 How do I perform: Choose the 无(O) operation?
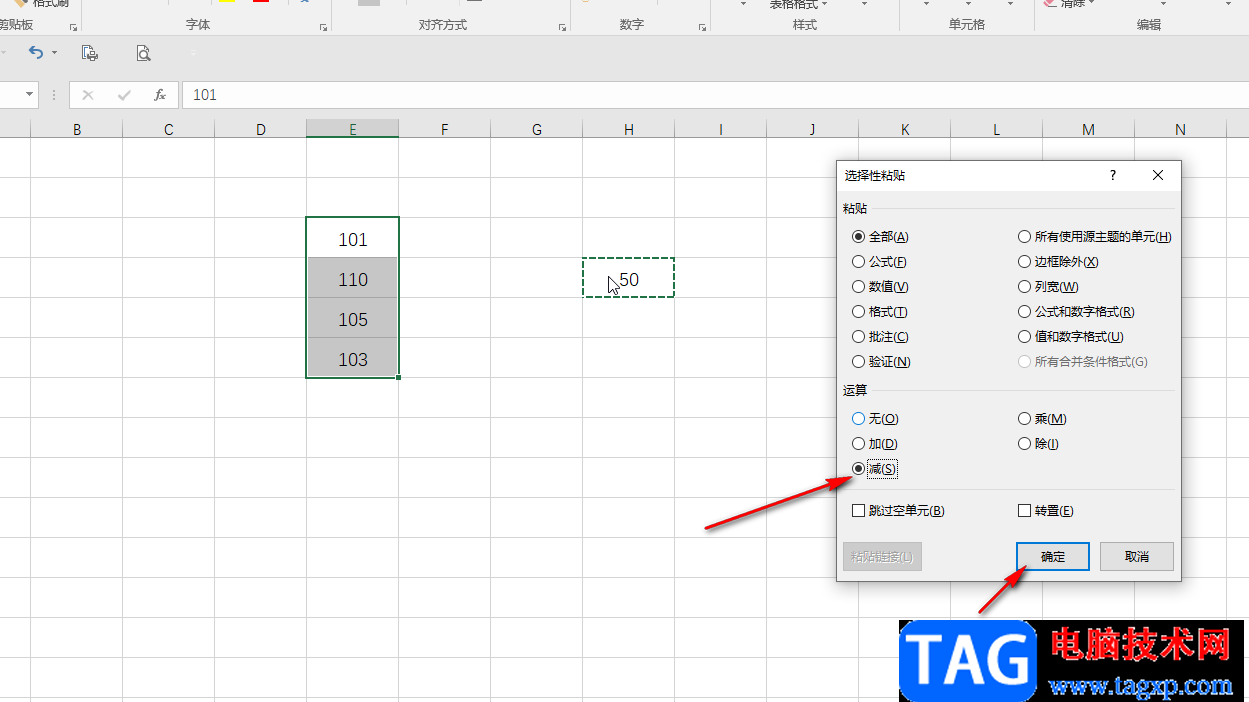click(x=875, y=419)
